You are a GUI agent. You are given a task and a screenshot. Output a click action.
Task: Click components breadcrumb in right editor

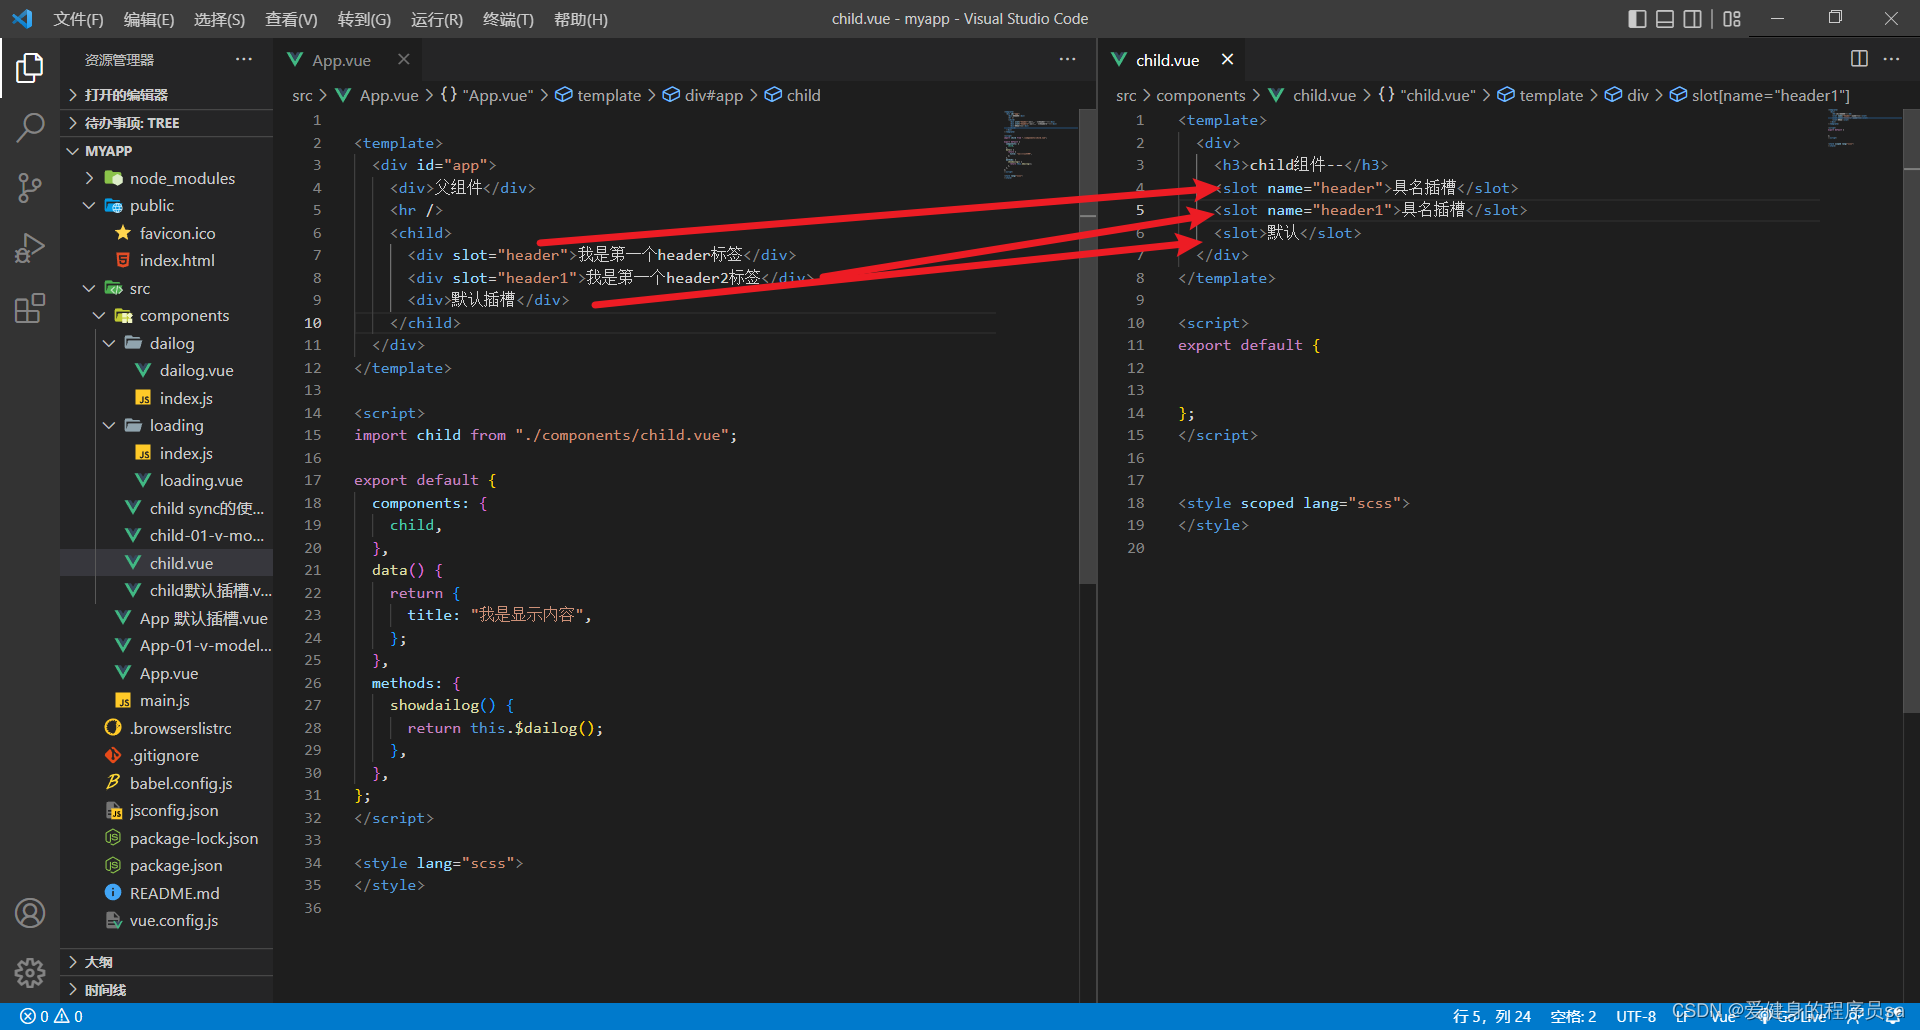pos(1201,95)
